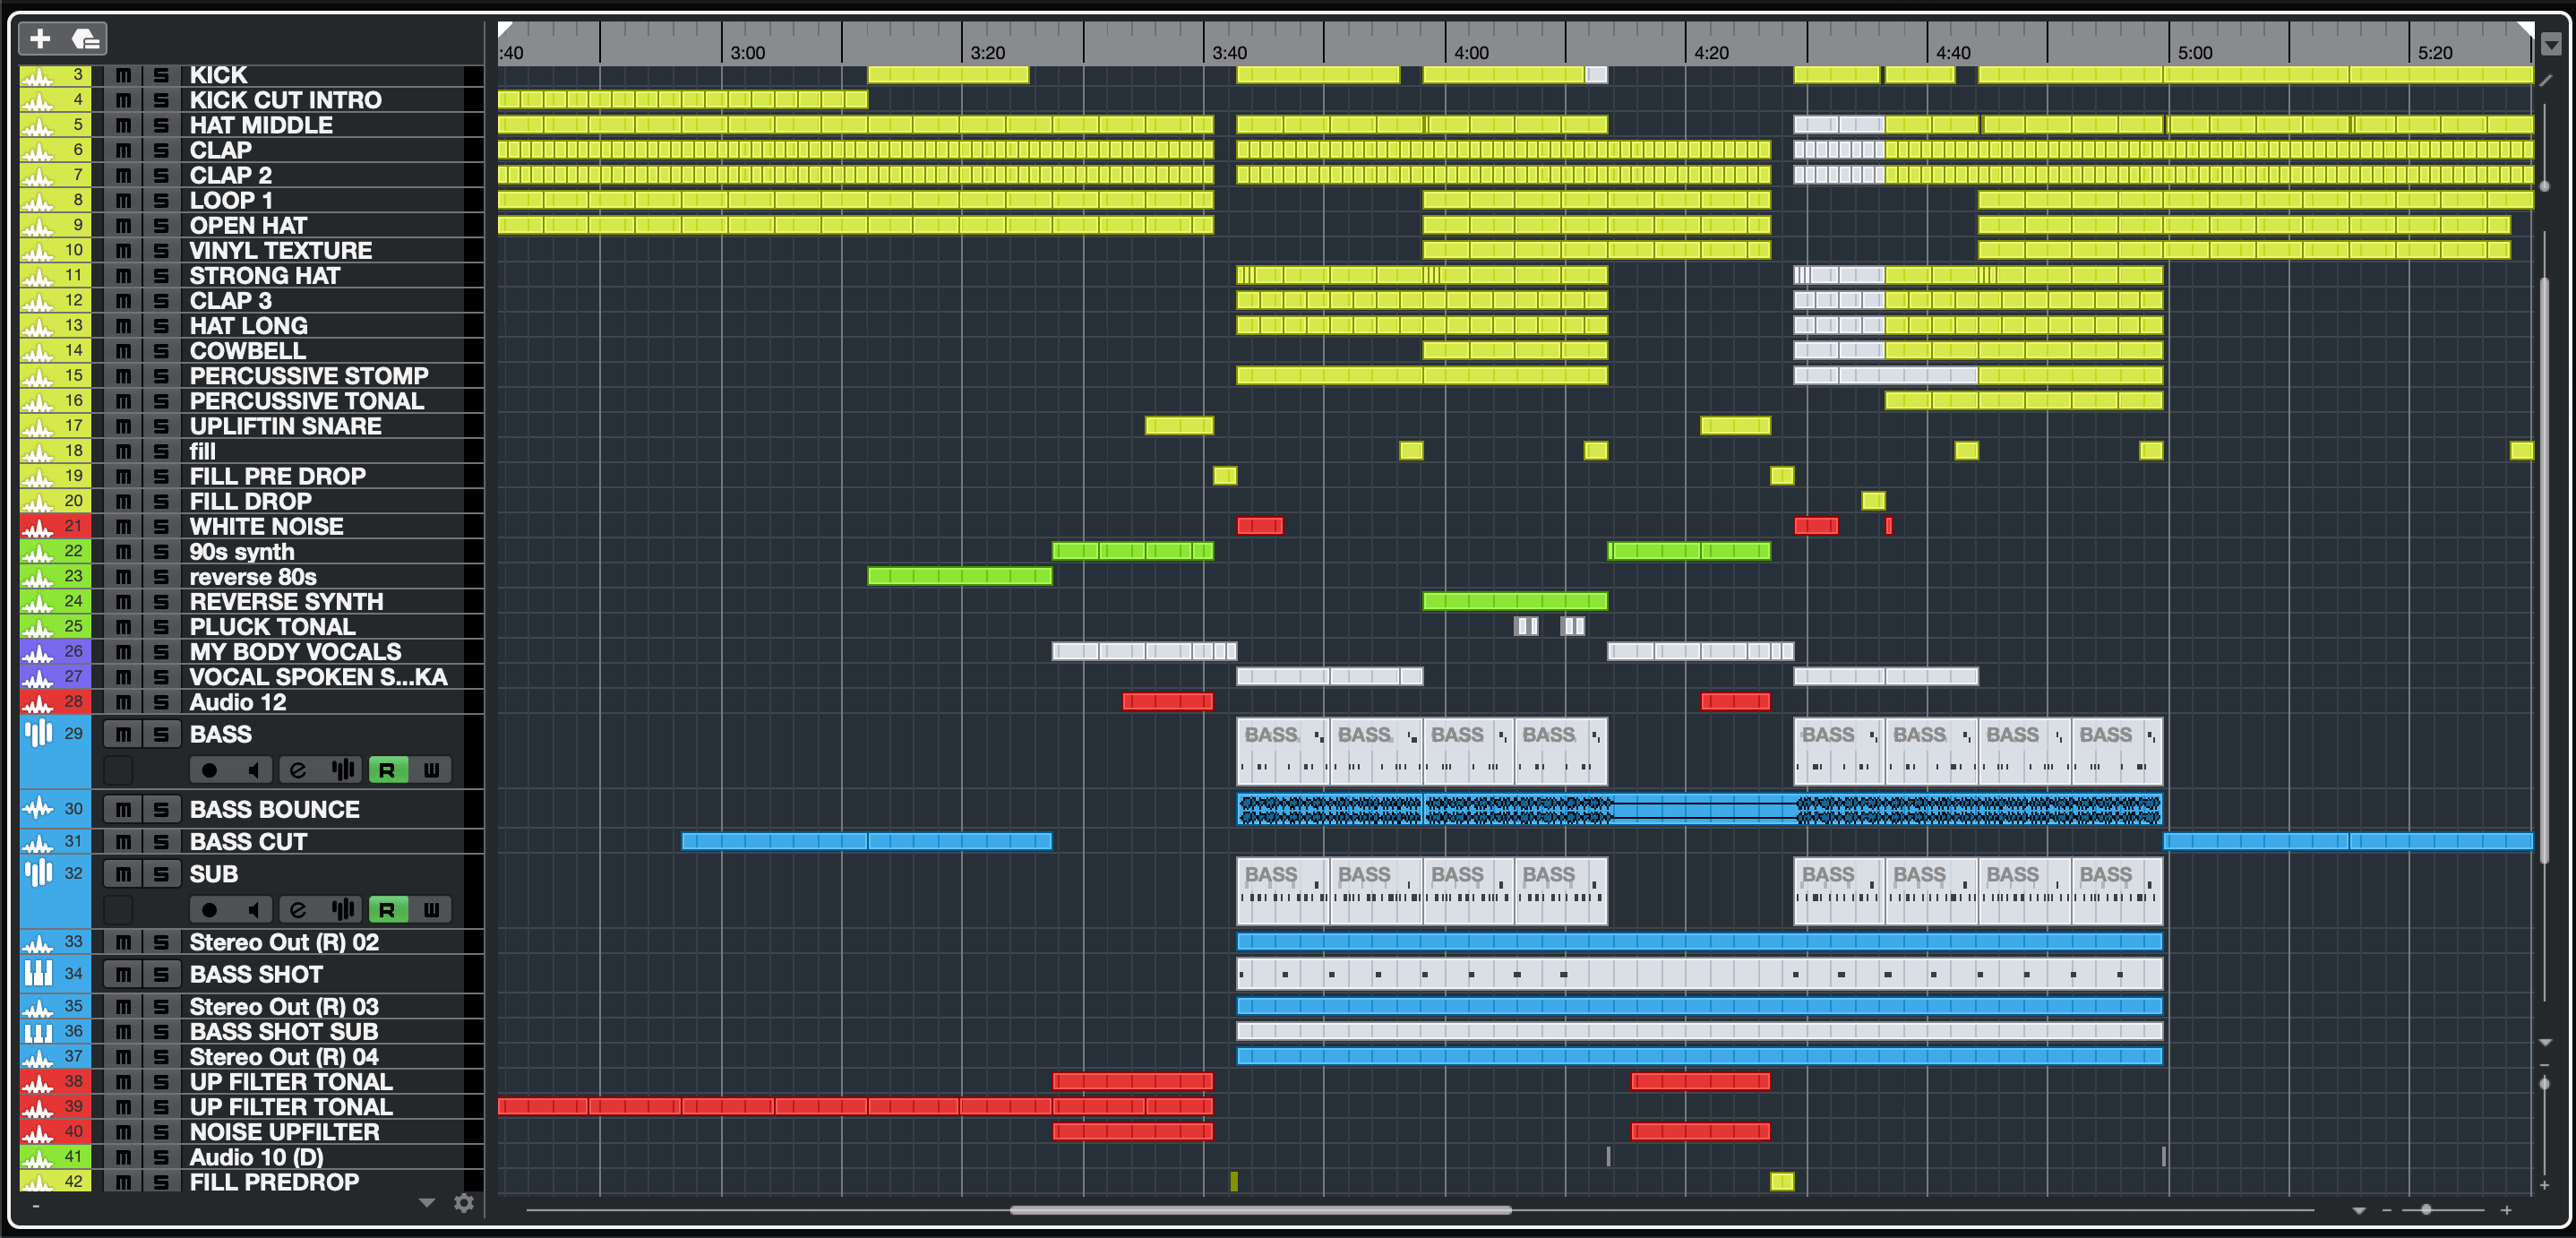Select the BASS BOUNCE audio waveform clip

(x=1699, y=809)
